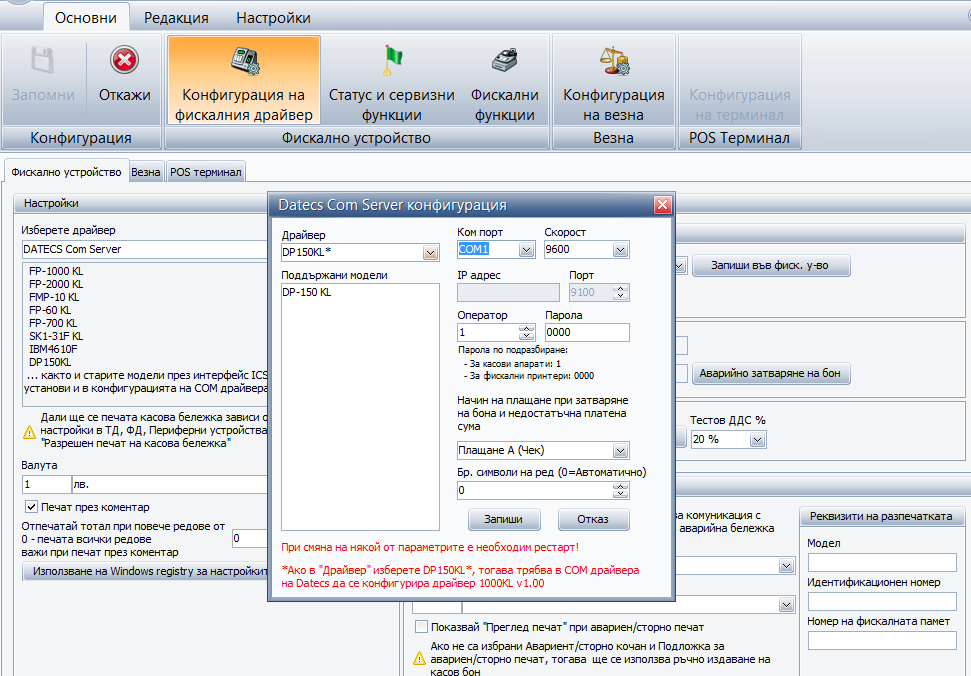Click the Отказ button in dialog
The width and height of the screenshot is (971, 676).
593,519
